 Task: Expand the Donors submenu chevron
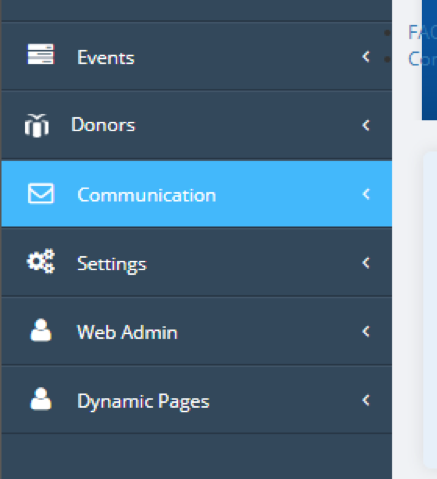pyautogui.click(x=366, y=125)
